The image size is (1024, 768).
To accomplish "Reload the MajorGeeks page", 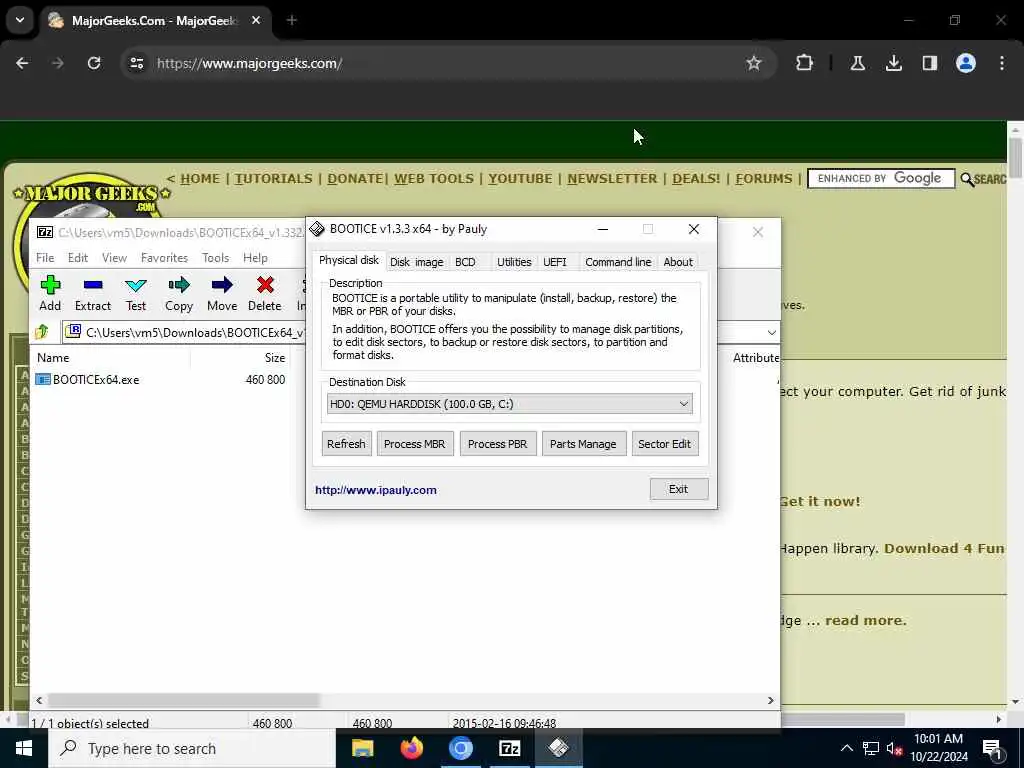I will pyautogui.click(x=94, y=63).
